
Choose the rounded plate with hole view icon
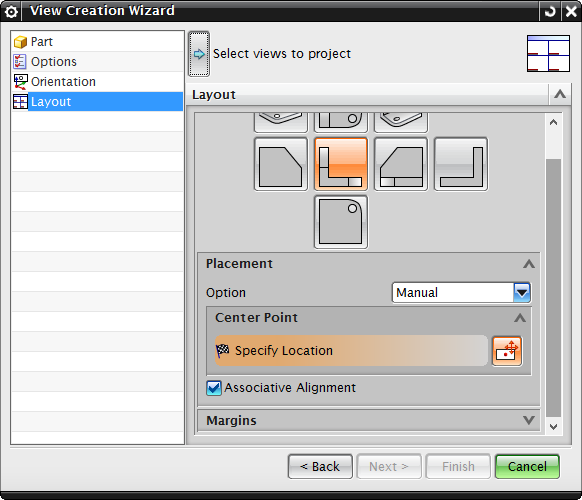click(x=341, y=222)
